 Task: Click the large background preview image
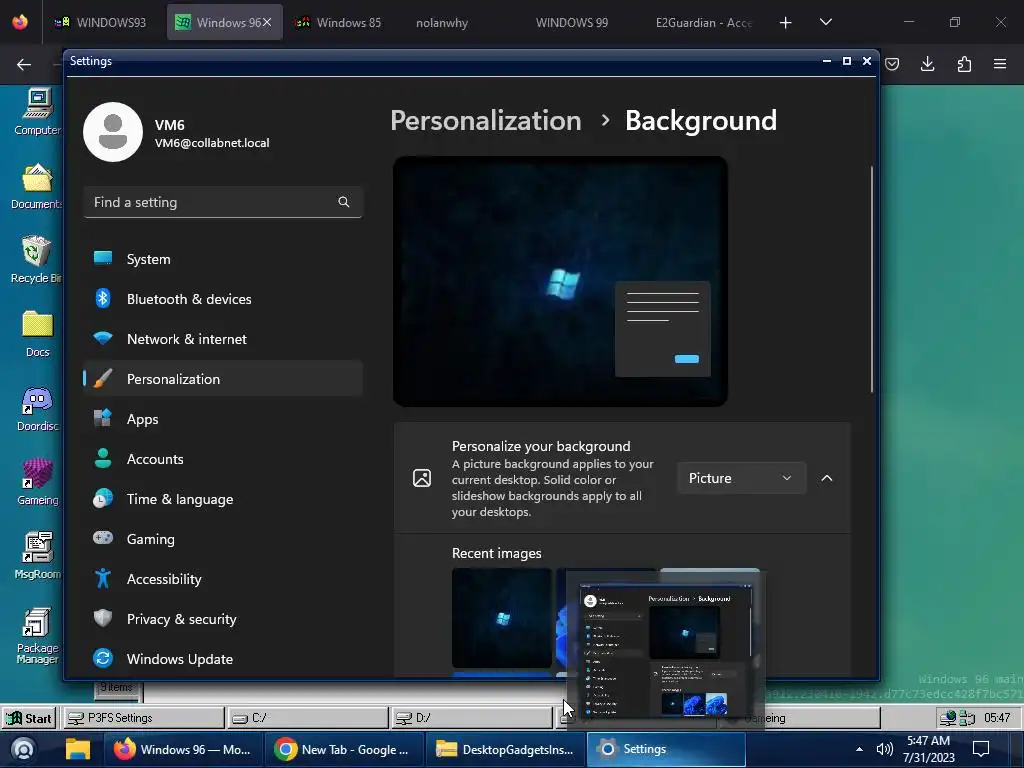(560, 281)
